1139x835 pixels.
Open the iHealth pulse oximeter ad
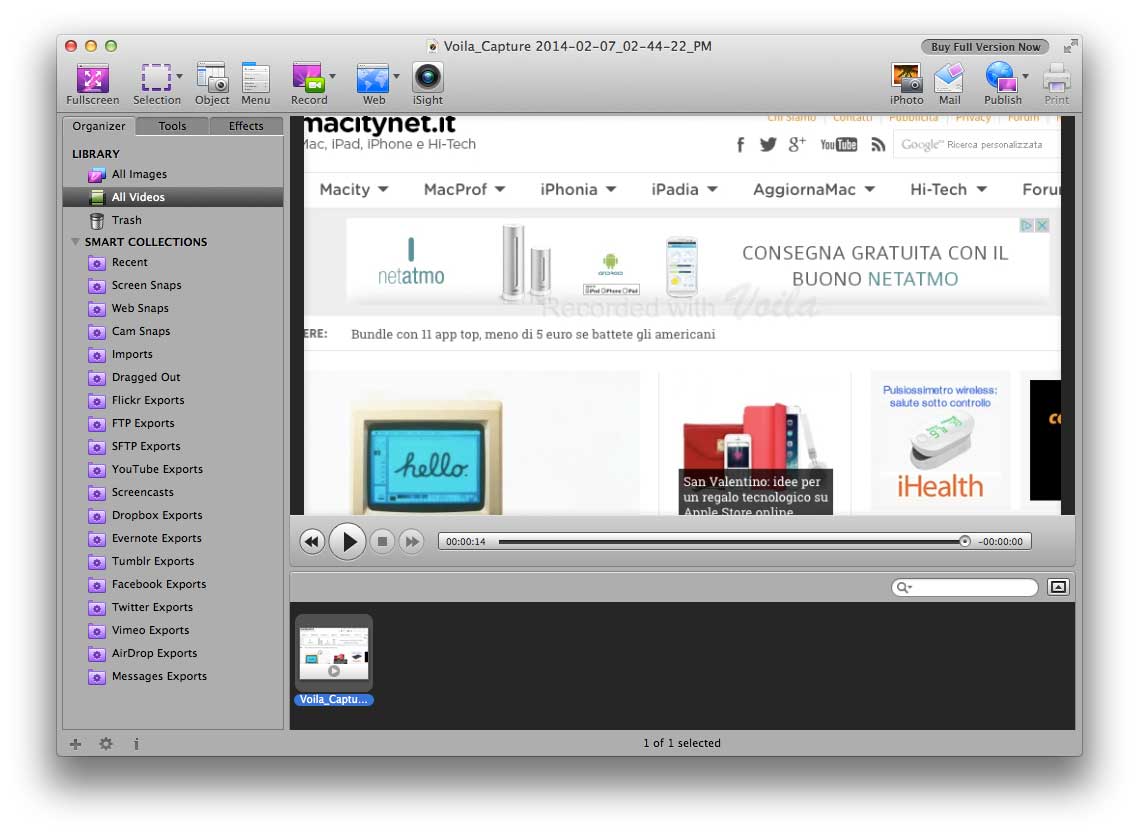939,441
